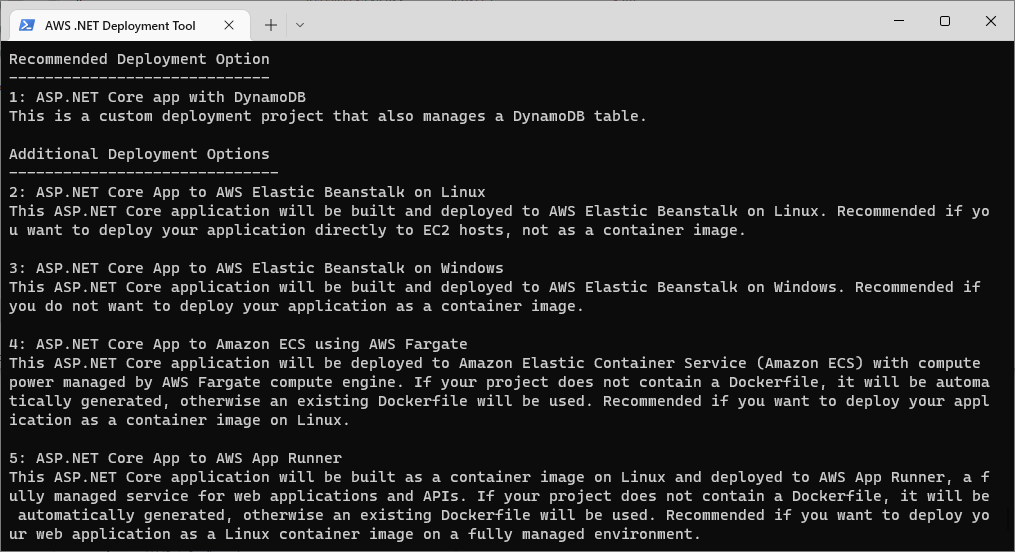This screenshot has width=1015, height=552.
Task: Click the 'Recommended Deployment Option' heading
Action: [139, 59]
